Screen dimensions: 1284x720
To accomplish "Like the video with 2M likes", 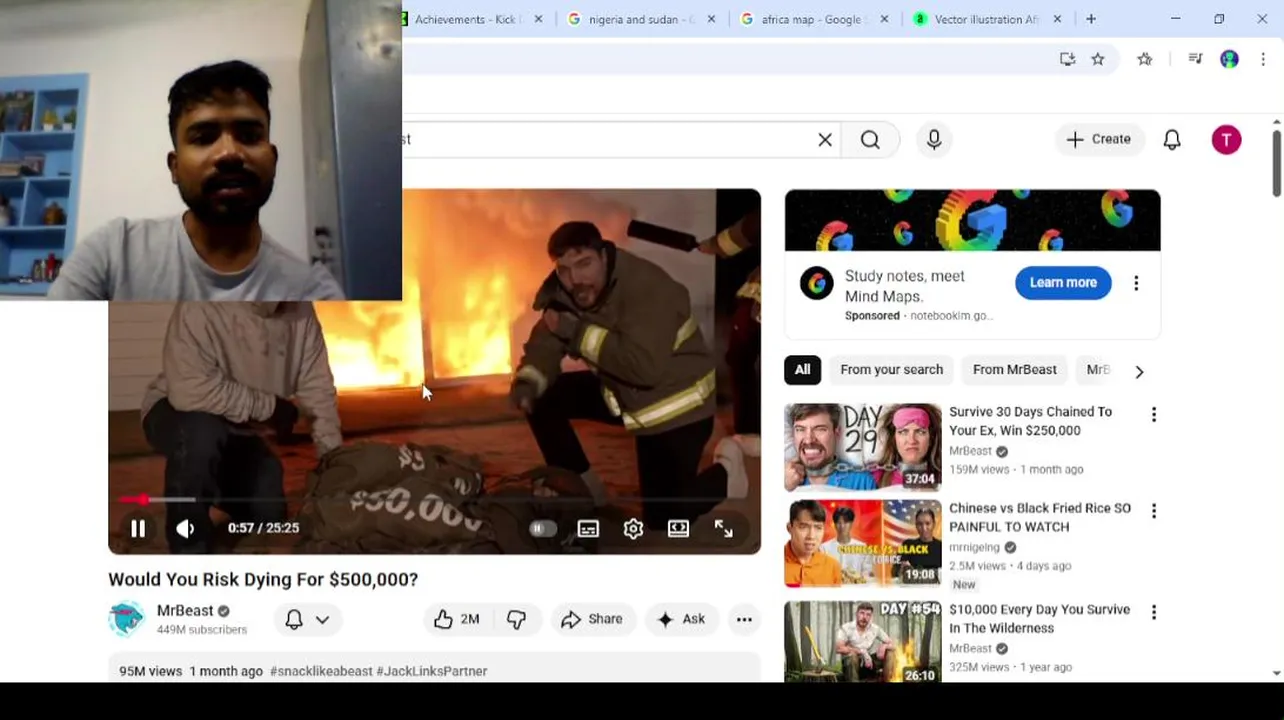I will point(457,619).
